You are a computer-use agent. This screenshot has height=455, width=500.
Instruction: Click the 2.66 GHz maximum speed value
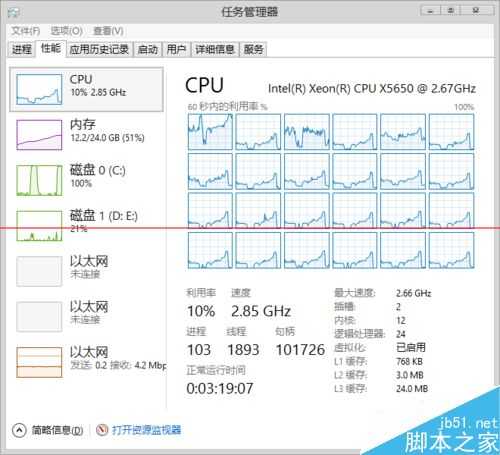tap(414, 293)
